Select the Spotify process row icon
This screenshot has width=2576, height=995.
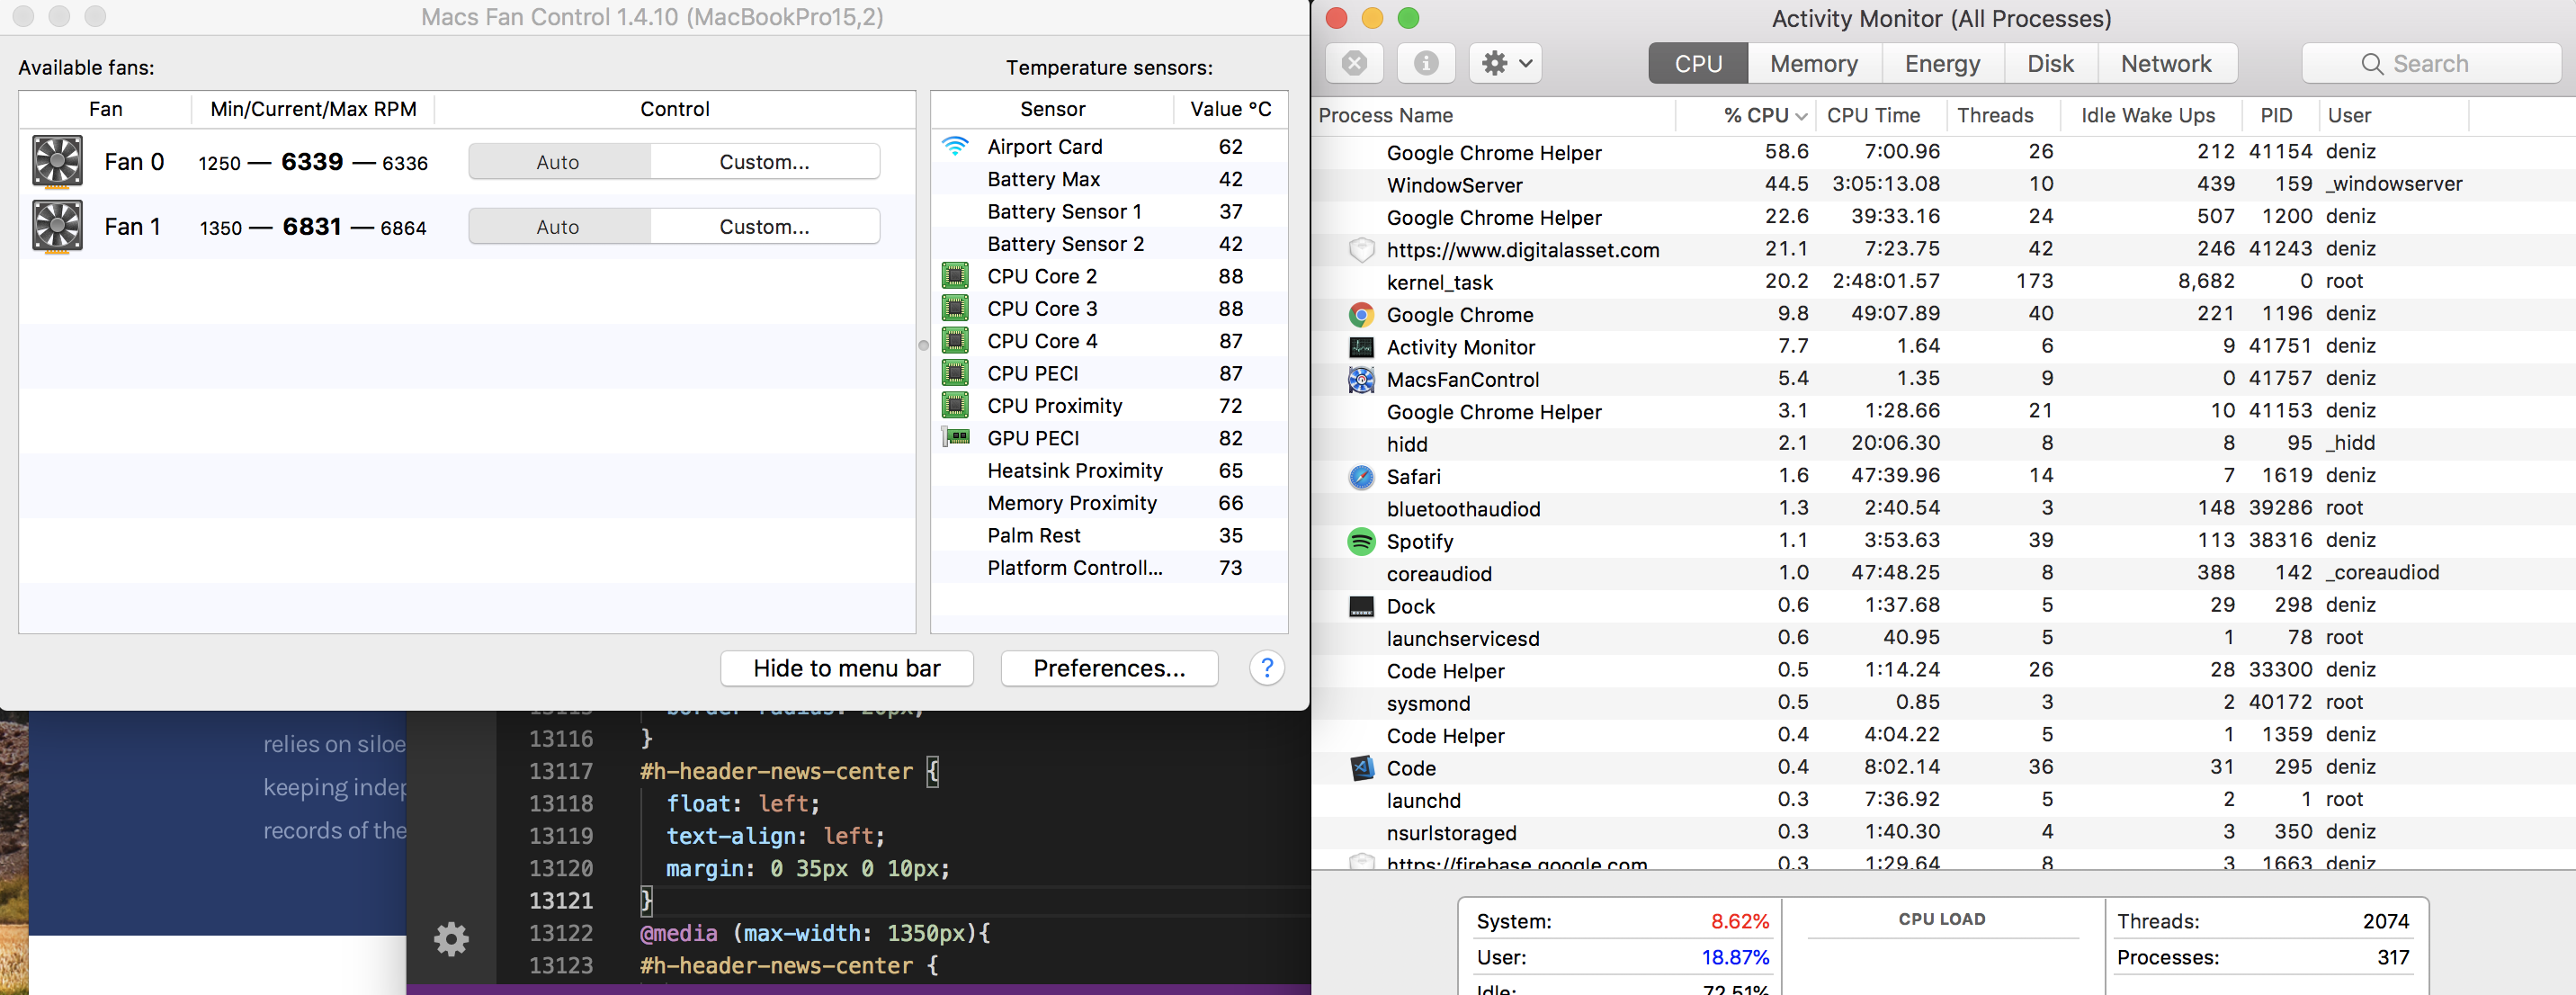(x=1361, y=541)
